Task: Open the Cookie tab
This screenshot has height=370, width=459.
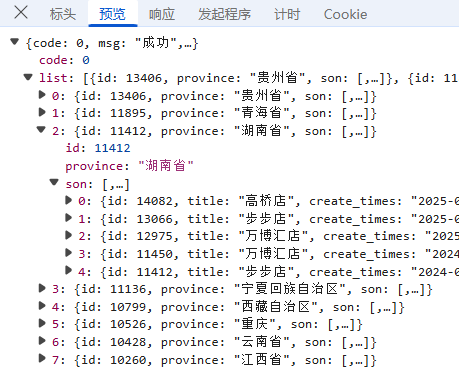Action: click(345, 14)
